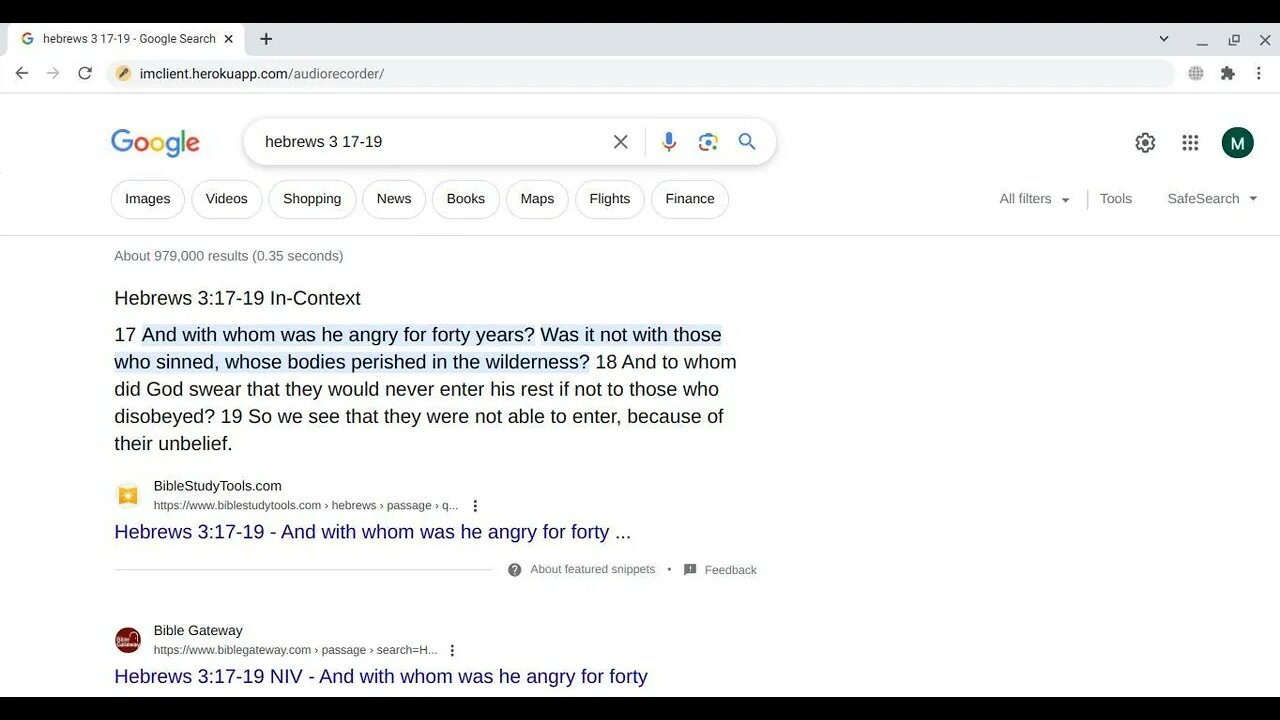Click the globe icon beside Extensions

pyautogui.click(x=1196, y=73)
